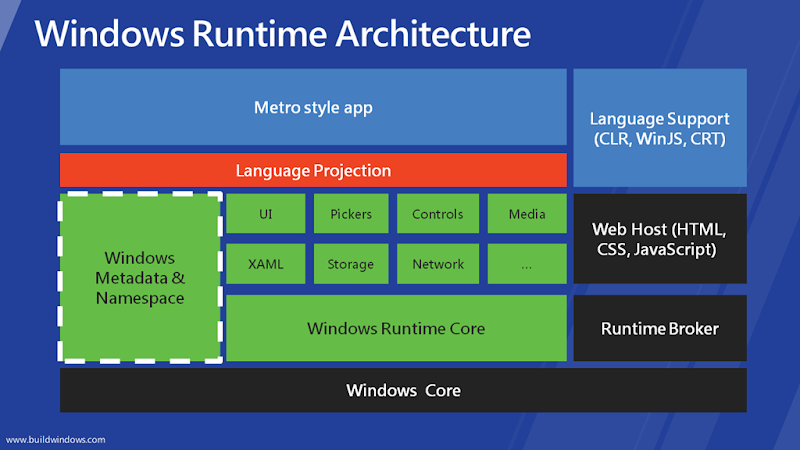Open the www.buildwindows.com link

56,439
